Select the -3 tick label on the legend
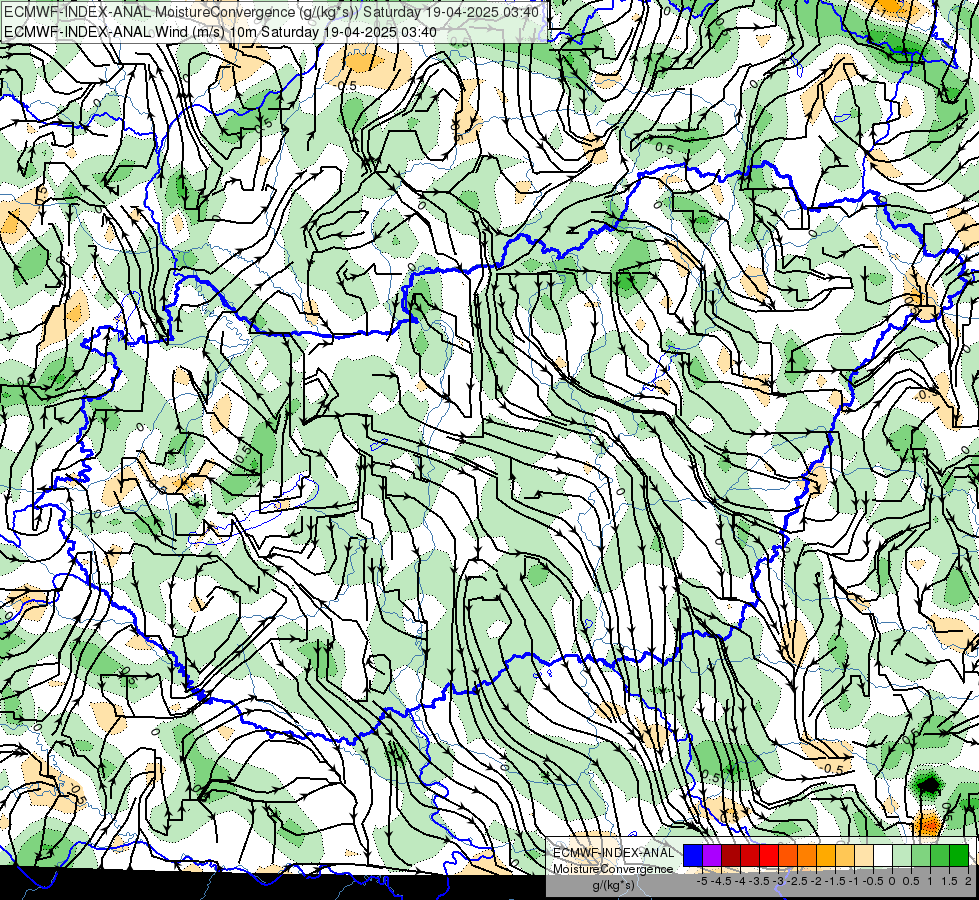The width and height of the screenshot is (979, 900). [778, 881]
